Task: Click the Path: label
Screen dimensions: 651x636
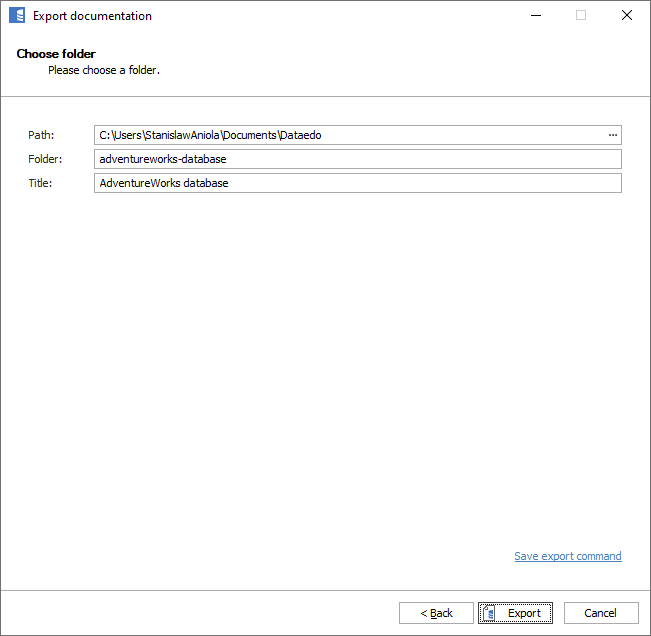Action: click(41, 135)
